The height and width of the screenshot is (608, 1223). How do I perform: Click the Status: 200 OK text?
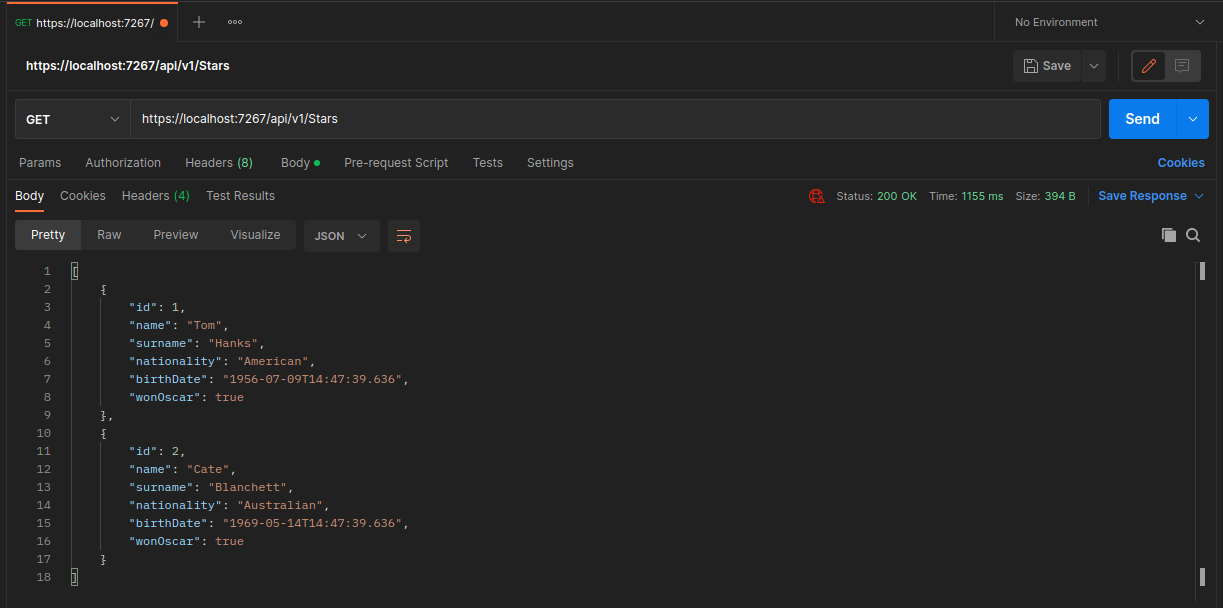[877, 196]
